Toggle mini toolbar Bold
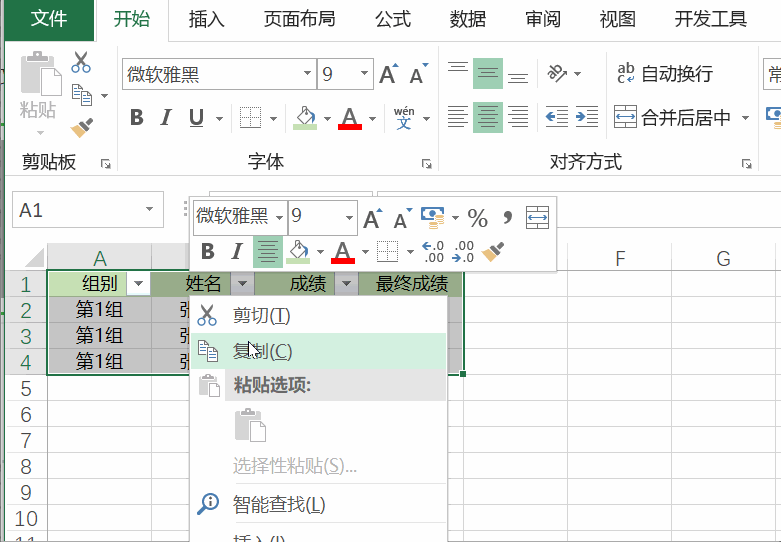Image resolution: width=781 pixels, height=542 pixels. (x=207, y=252)
